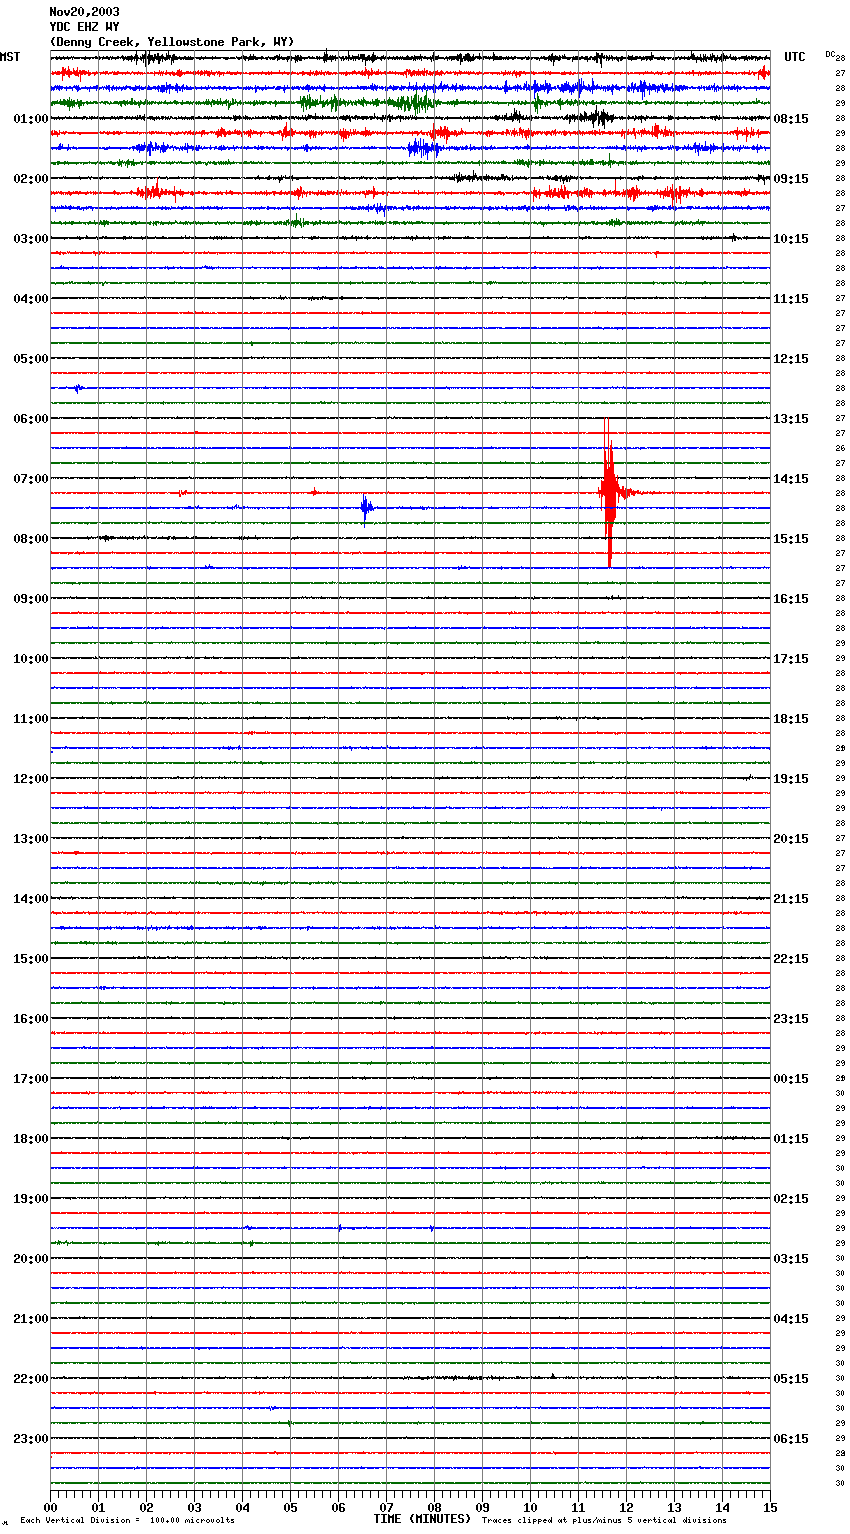
Task: Click "(Denny Creek, Yellowstone Park, WY)" title
Action: click(x=172, y=42)
